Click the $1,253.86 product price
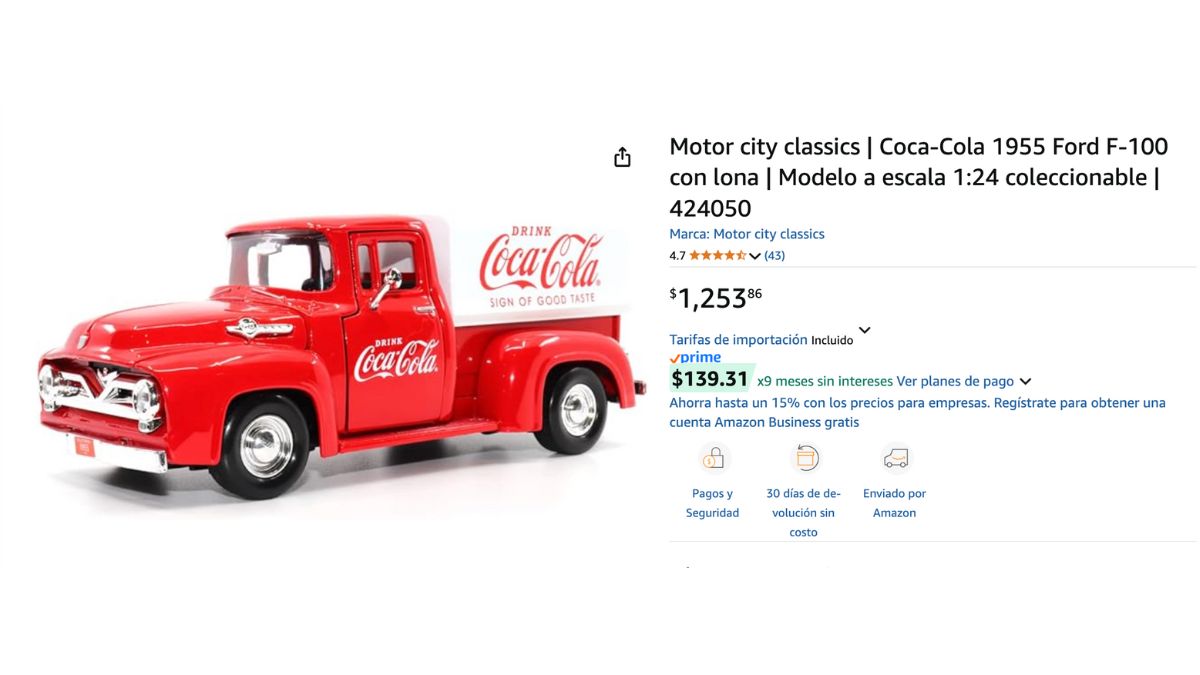Image resolution: width=1200 pixels, height=675 pixels. pos(715,297)
